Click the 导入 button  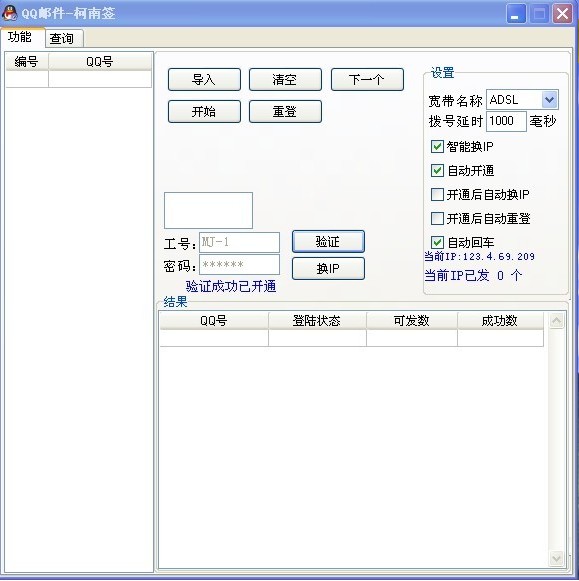204,79
